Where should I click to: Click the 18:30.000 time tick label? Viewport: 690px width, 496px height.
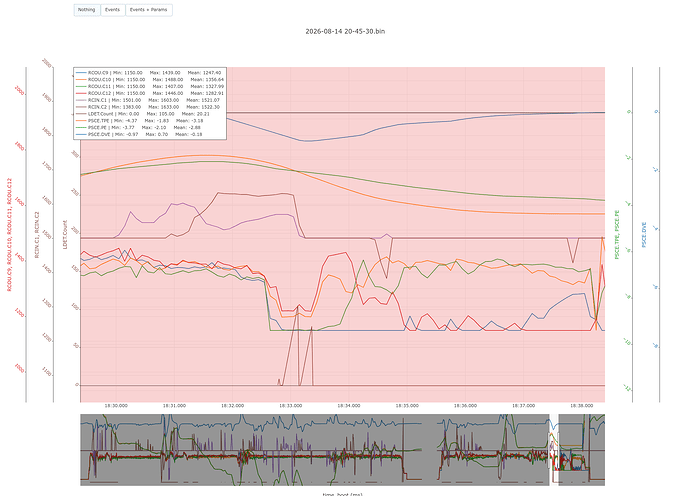pos(116,406)
